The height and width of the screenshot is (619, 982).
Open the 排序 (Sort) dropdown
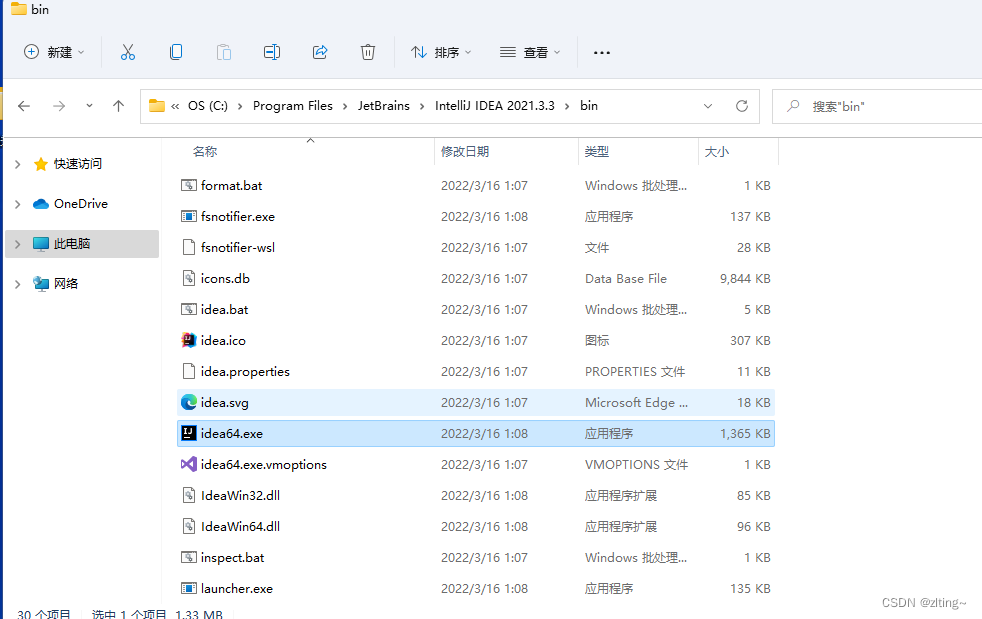[441, 52]
